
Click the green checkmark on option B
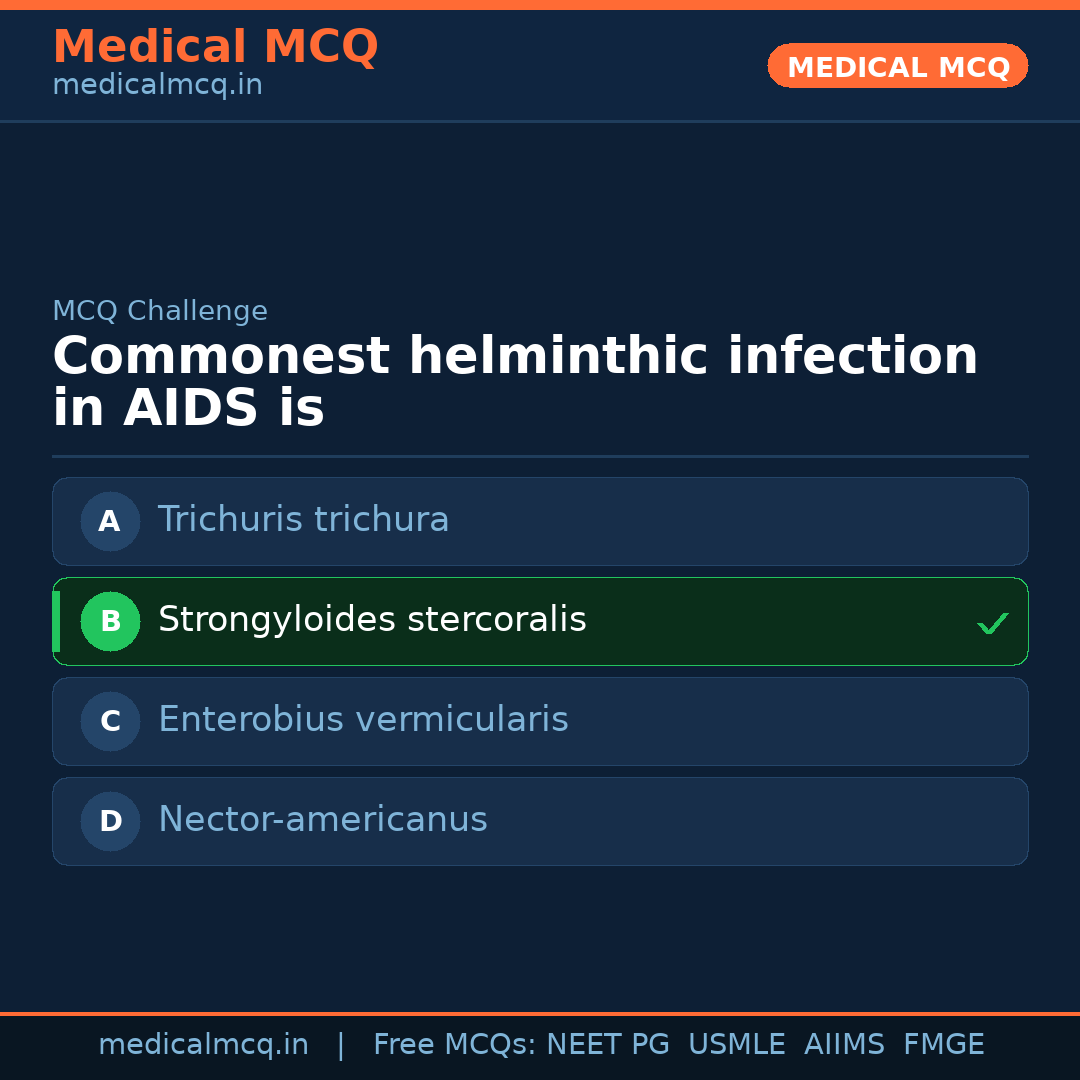coord(992,624)
